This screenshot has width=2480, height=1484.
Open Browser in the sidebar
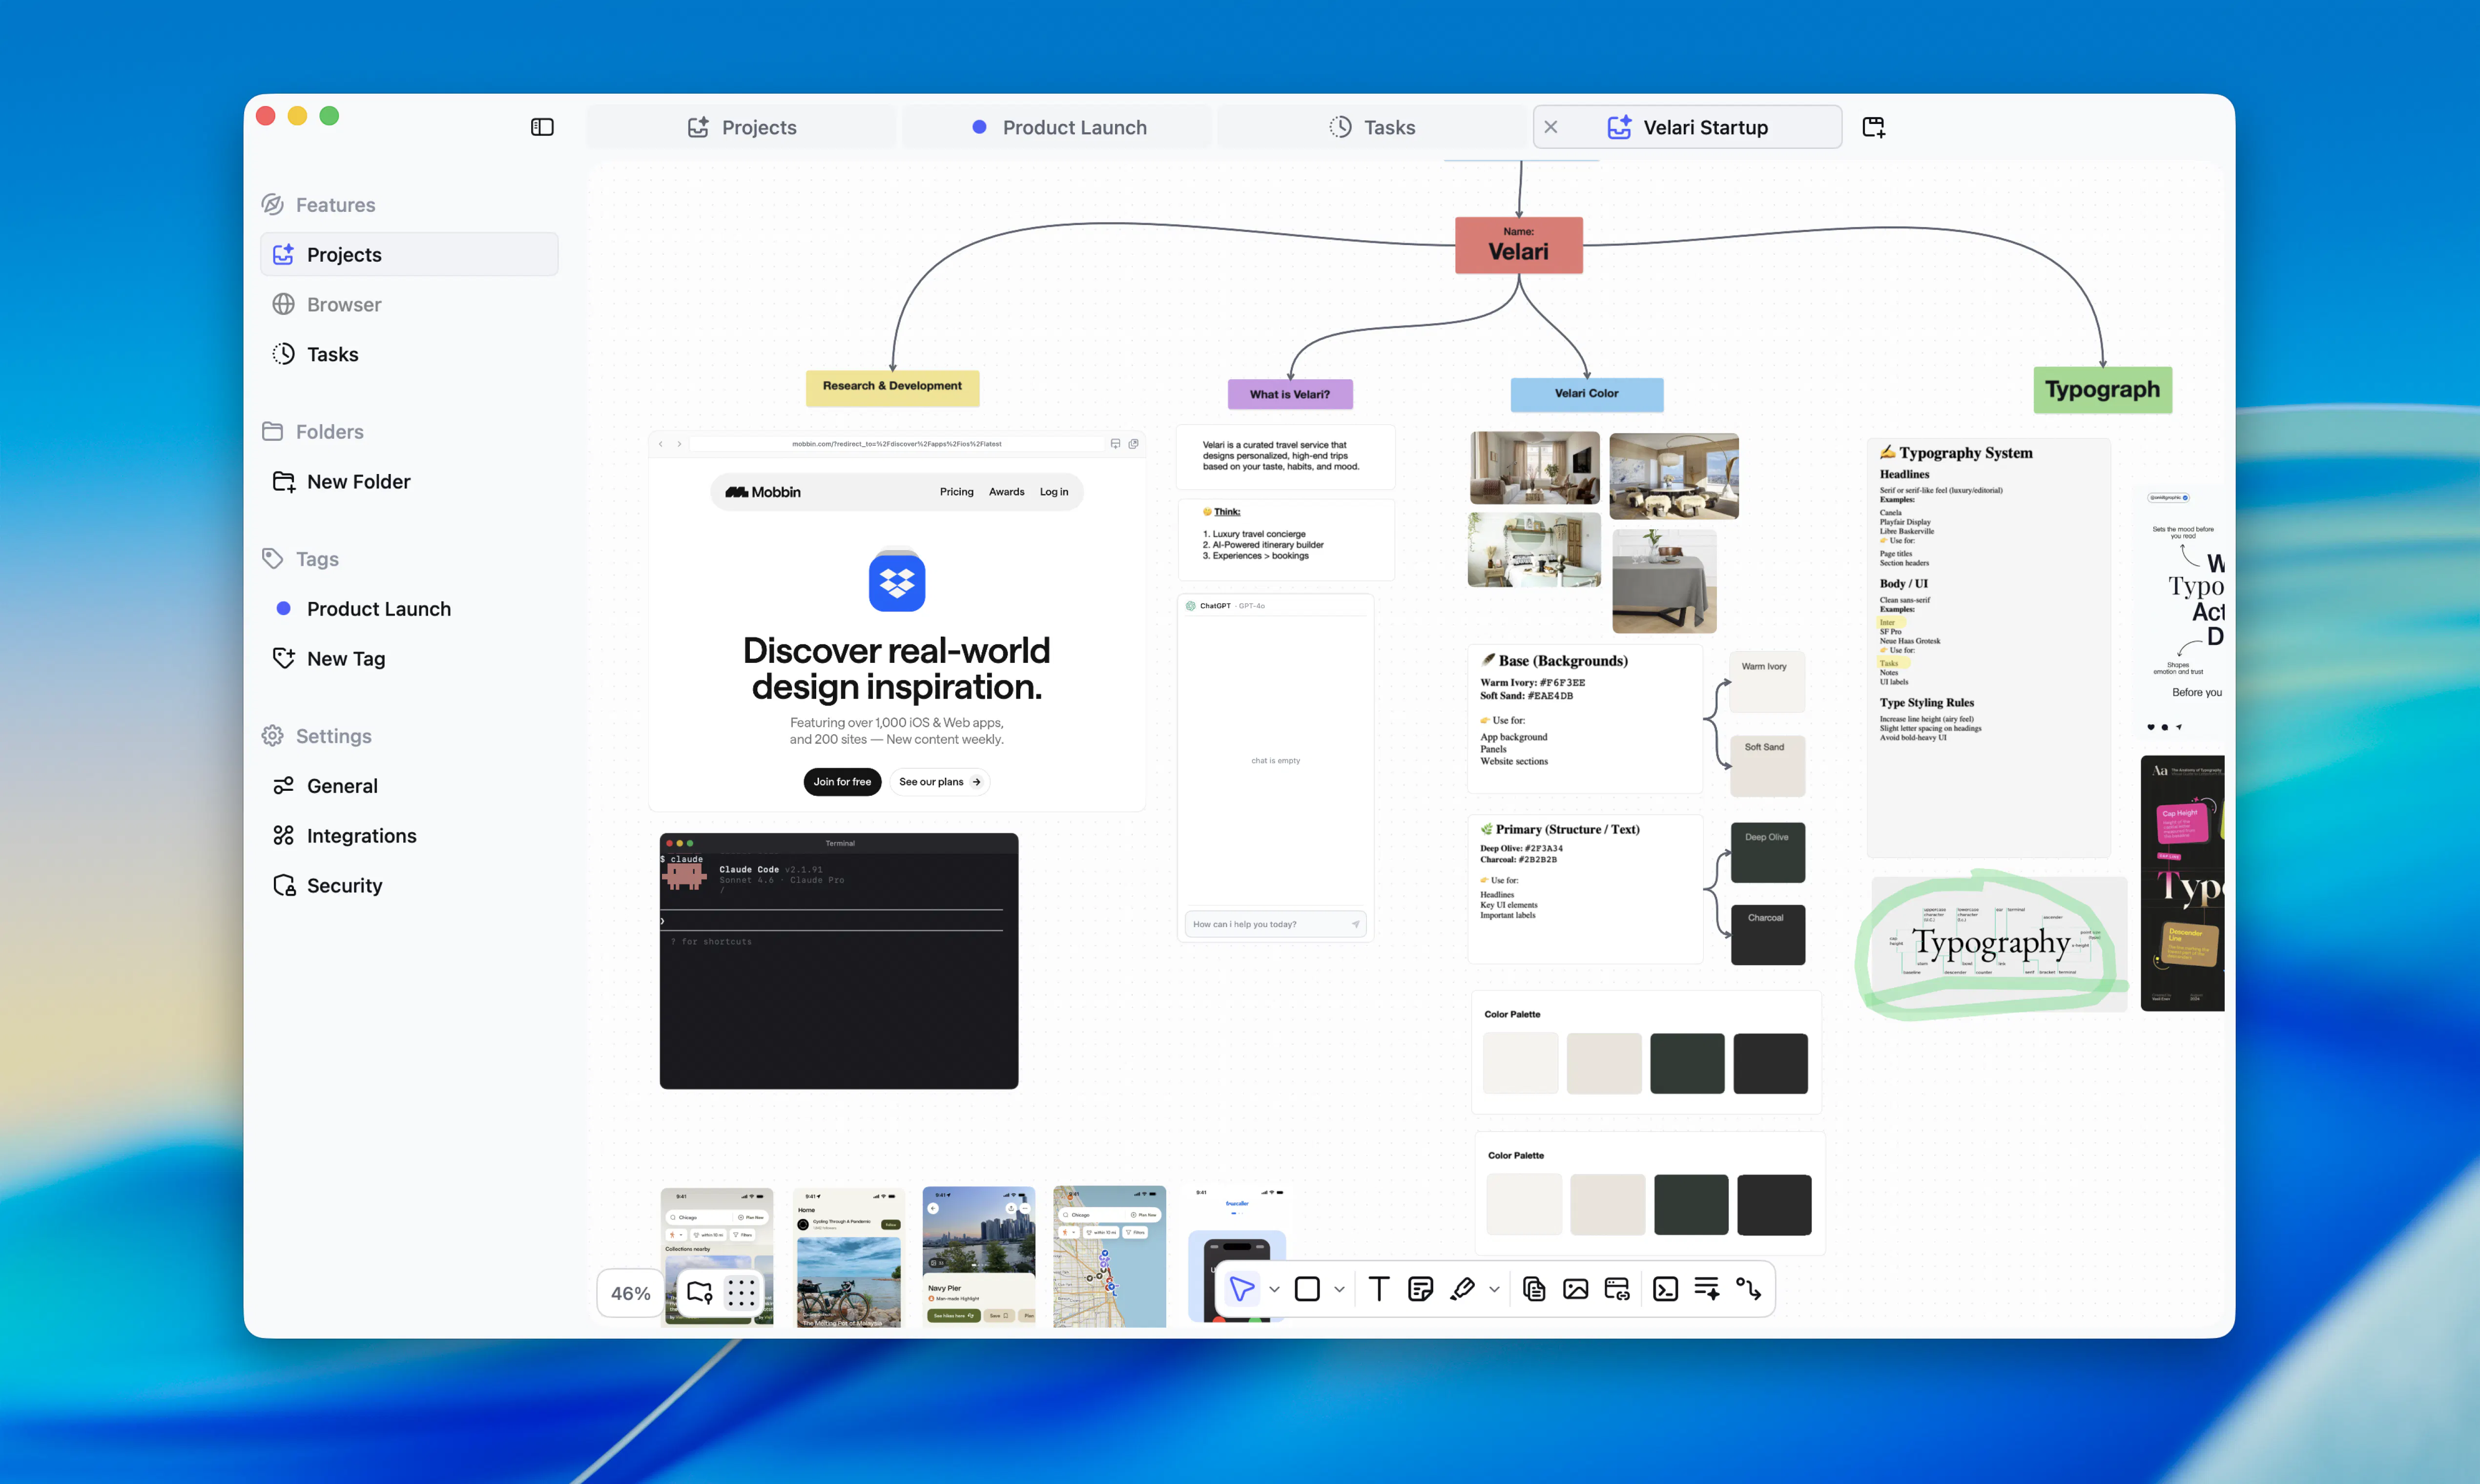click(x=409, y=304)
